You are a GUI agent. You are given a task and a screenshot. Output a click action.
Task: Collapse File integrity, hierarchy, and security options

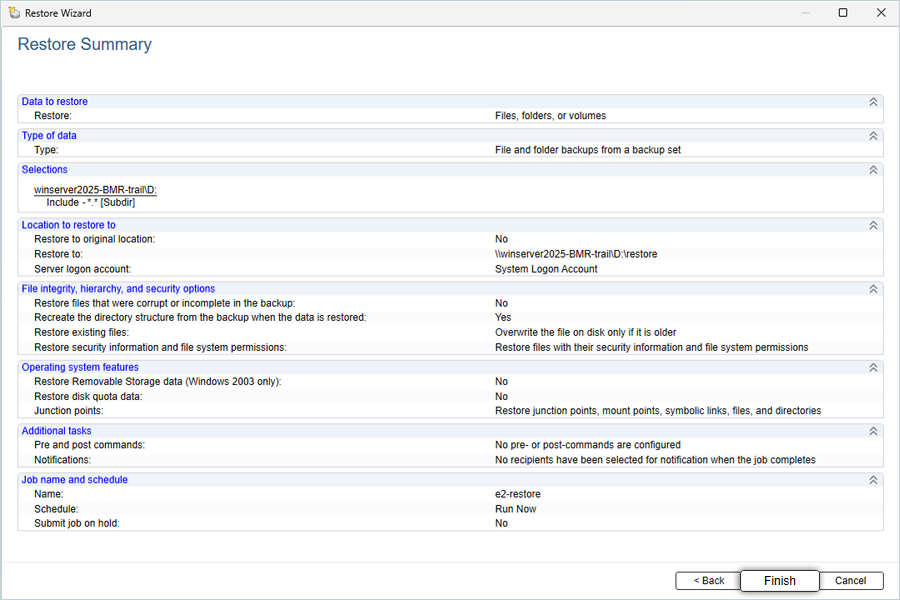pyautogui.click(x=873, y=289)
